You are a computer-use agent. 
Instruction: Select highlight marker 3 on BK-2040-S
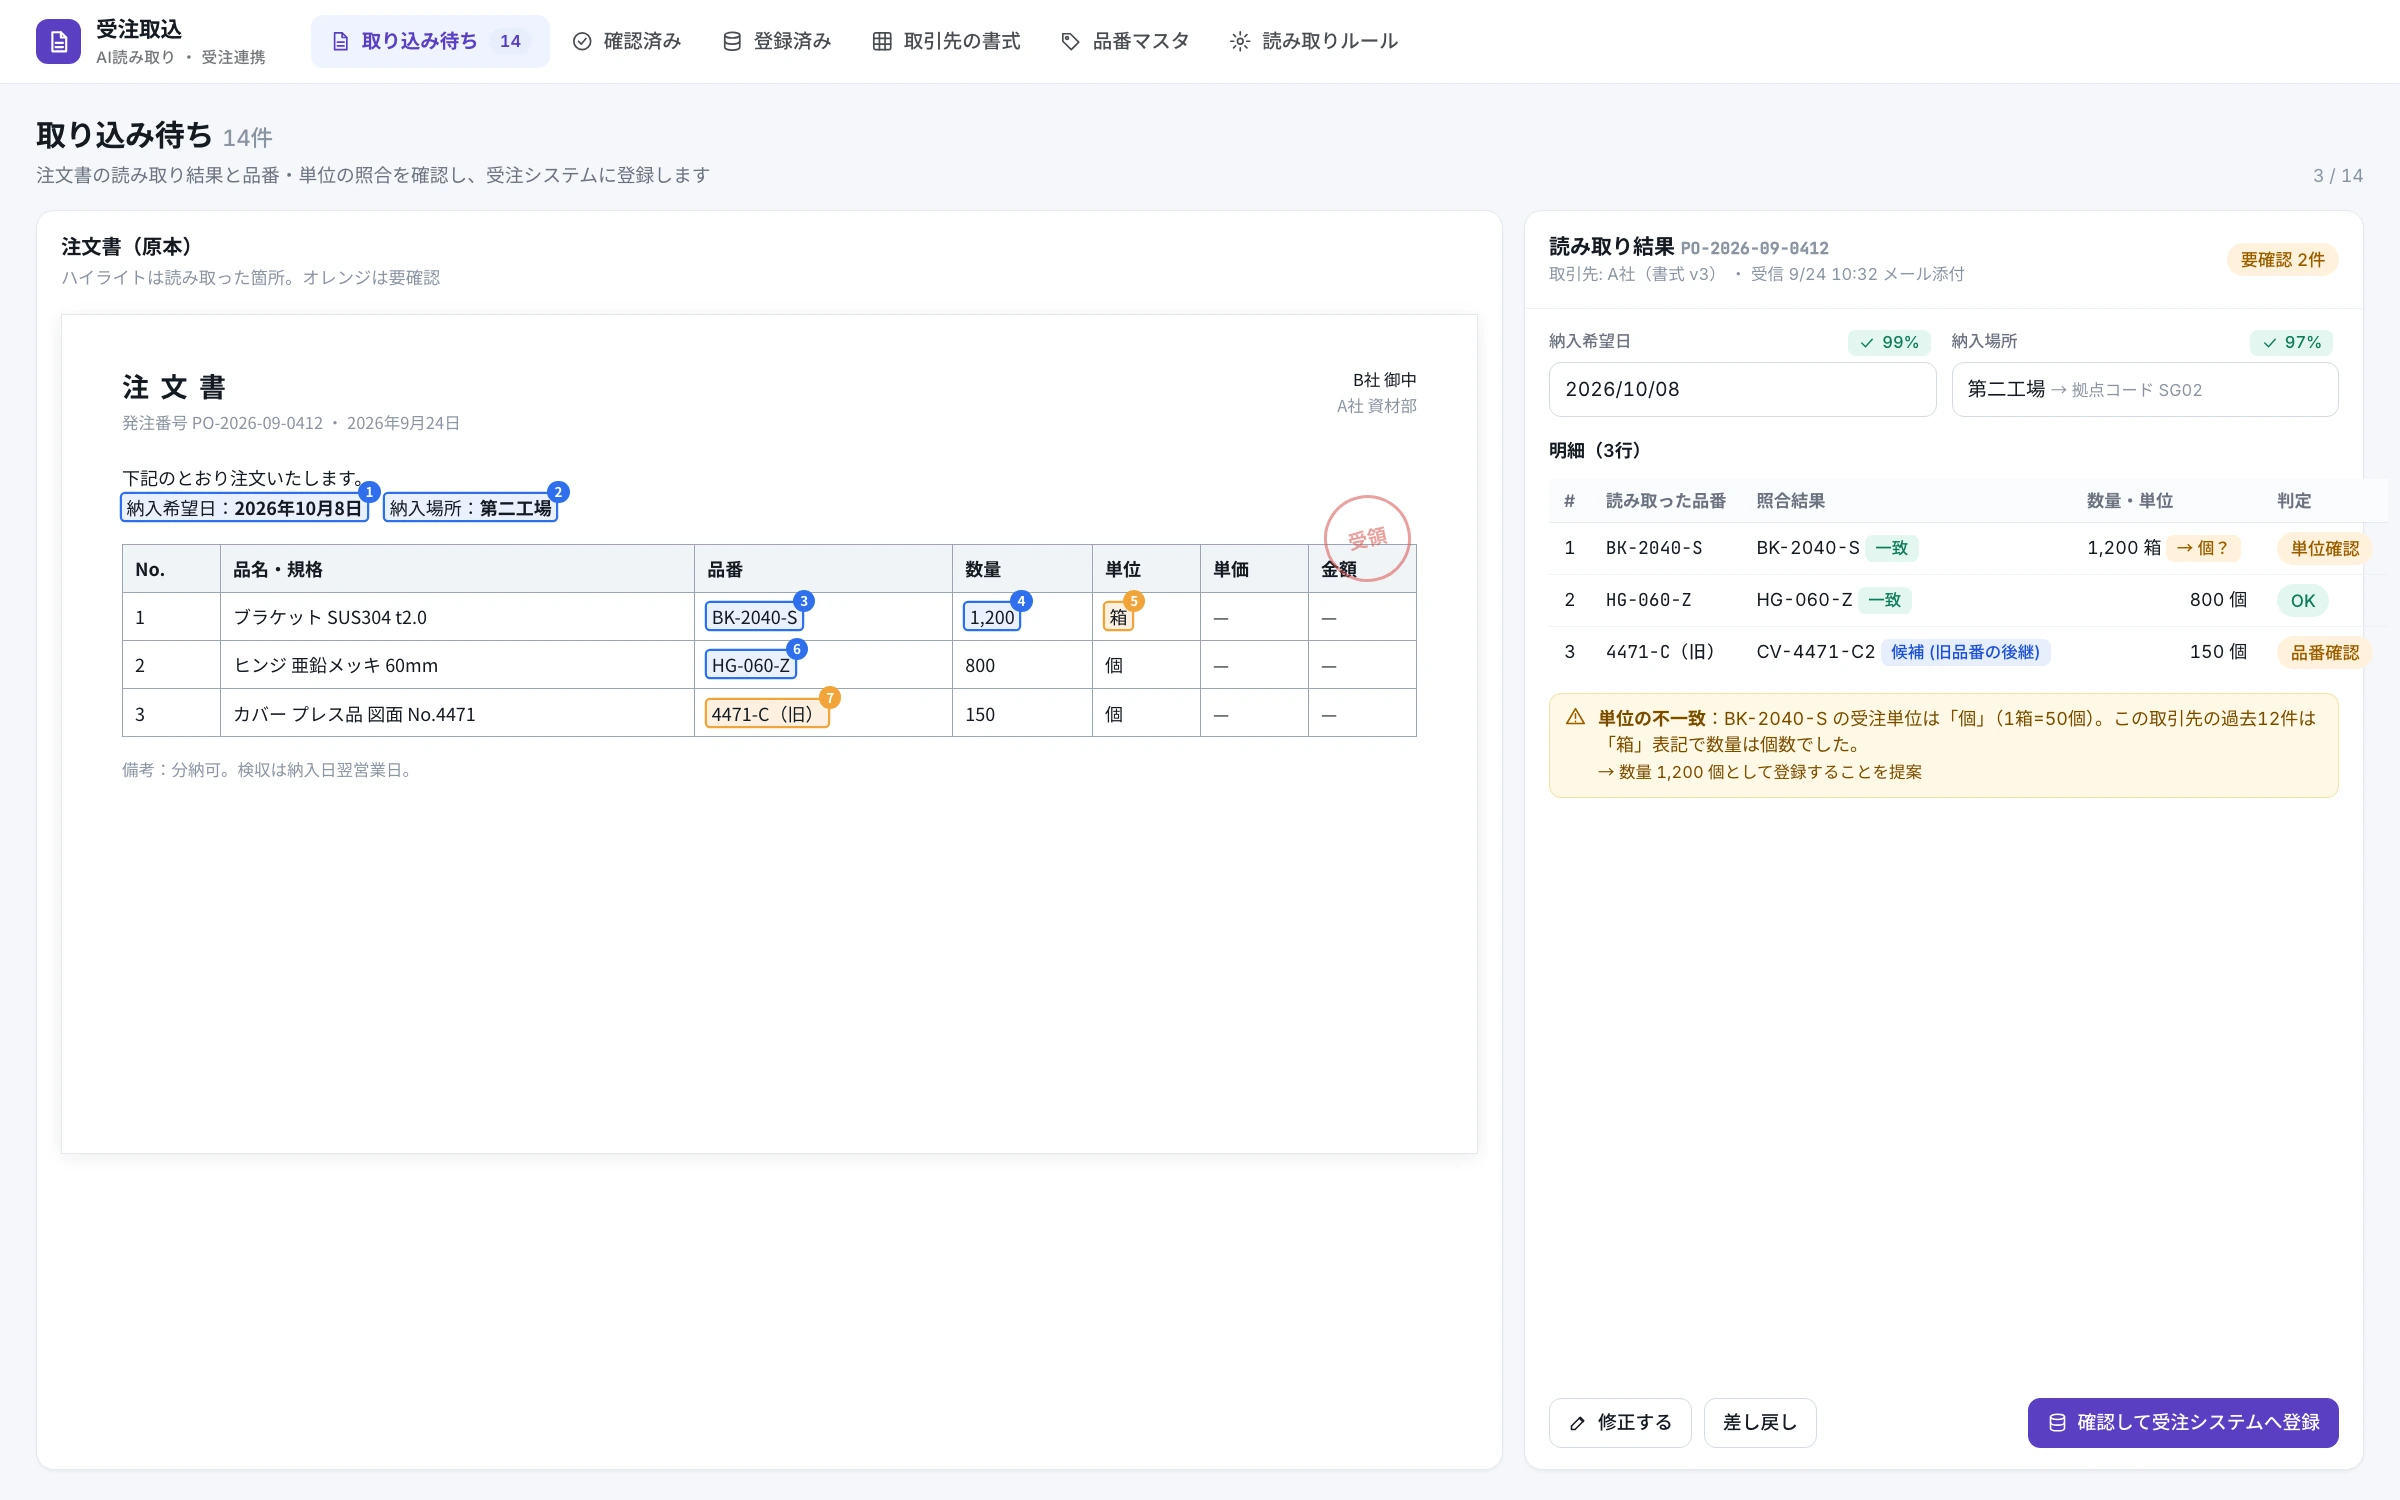tap(804, 601)
